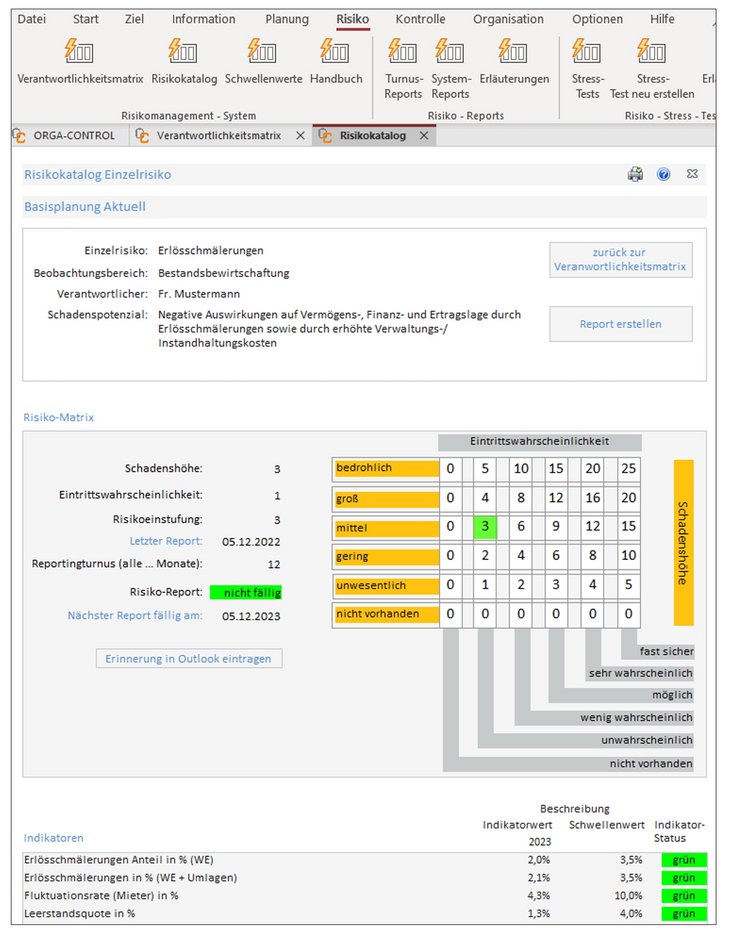Open the Verantwortlichkeitsmatrix ribbon icon
Screen dimensions: 730x932
(80, 52)
